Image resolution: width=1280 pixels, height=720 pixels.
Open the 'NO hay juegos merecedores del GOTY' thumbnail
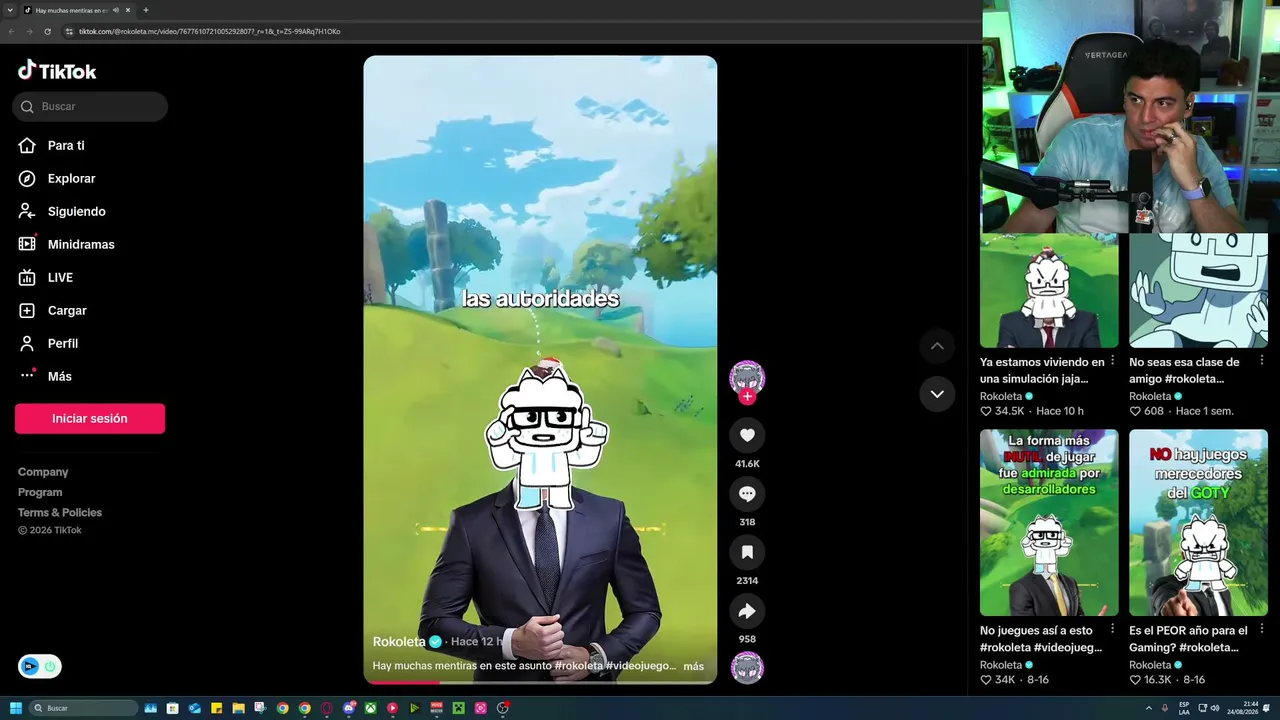(1198, 523)
